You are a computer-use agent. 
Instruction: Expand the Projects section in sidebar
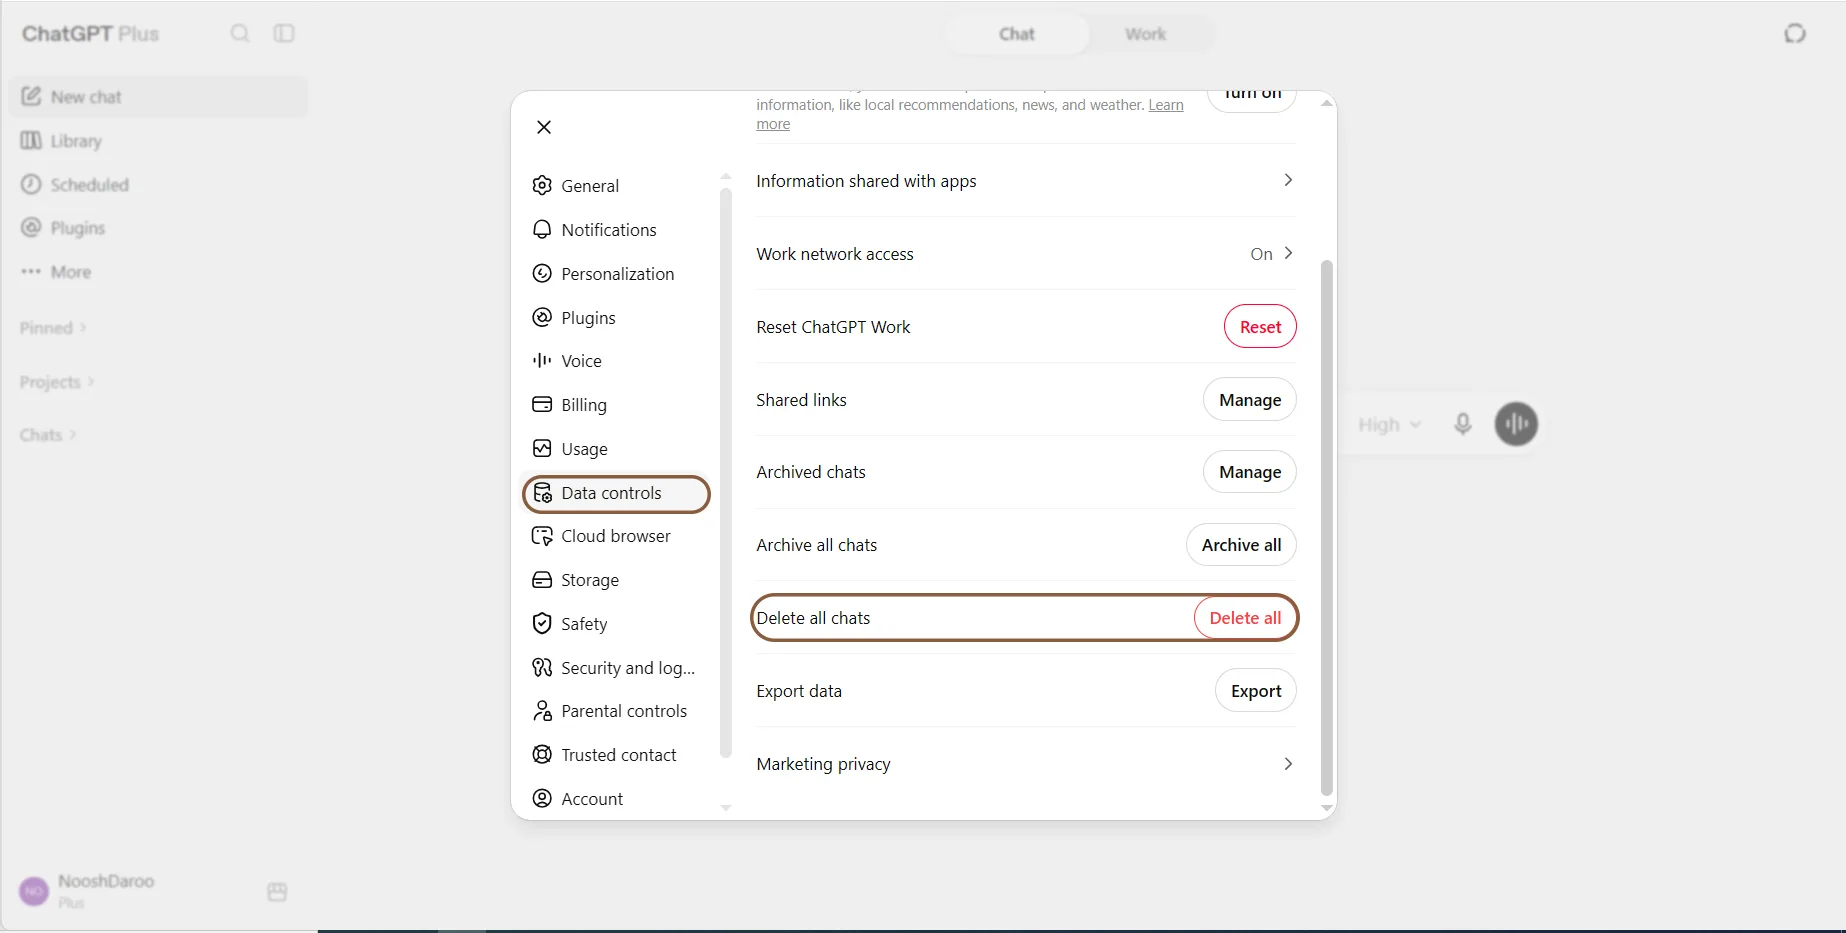[x=57, y=382]
